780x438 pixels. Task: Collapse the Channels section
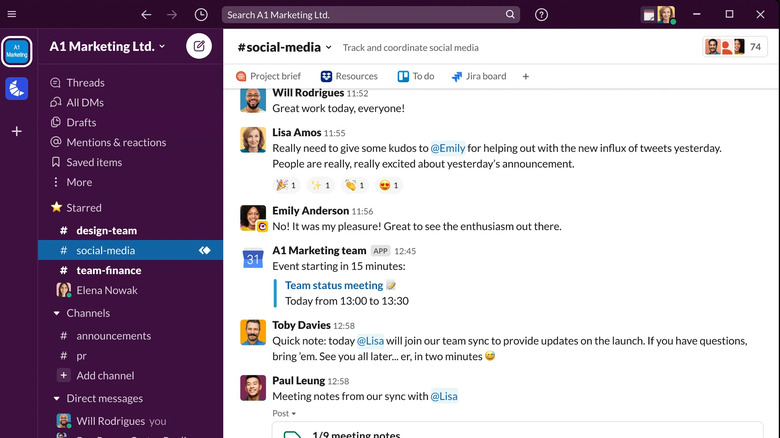pos(56,313)
